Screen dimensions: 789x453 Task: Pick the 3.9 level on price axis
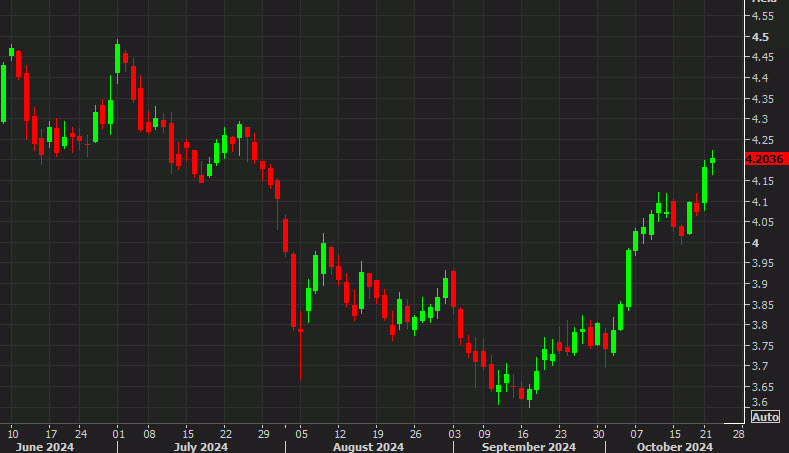[x=760, y=284]
